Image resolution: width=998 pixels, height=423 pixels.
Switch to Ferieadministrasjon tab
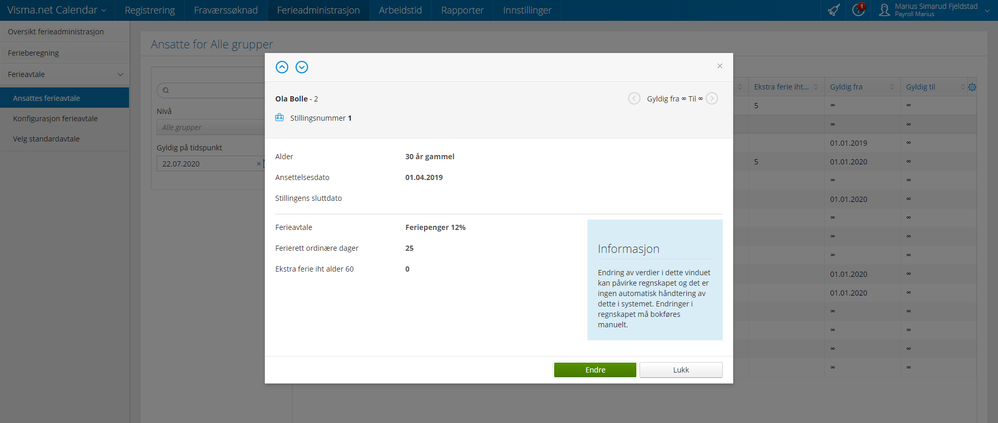click(318, 10)
